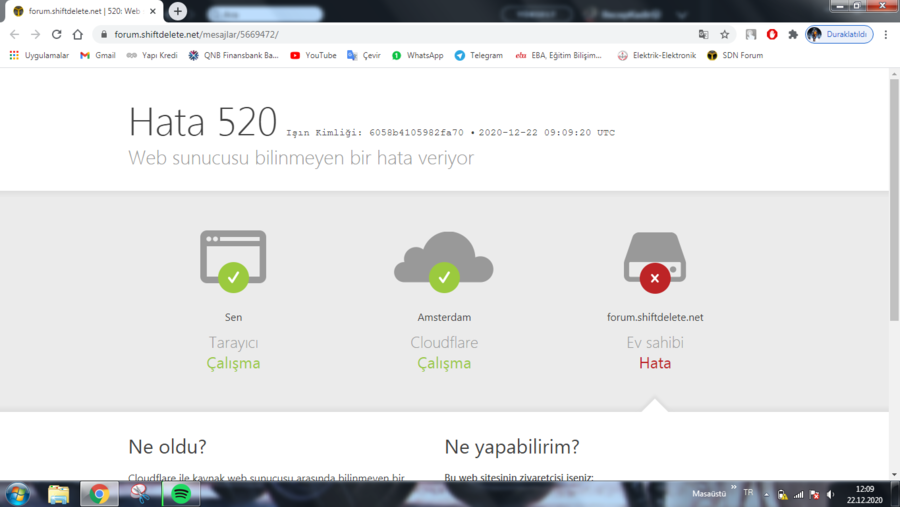Open the red Opera-style extension icon
Screen dimensions: 900x507
tap(772, 34)
